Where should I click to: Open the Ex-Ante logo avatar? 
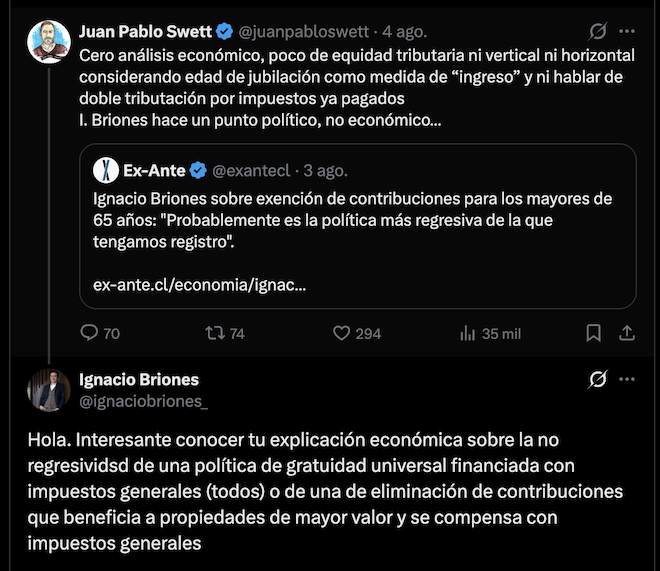tap(106, 170)
